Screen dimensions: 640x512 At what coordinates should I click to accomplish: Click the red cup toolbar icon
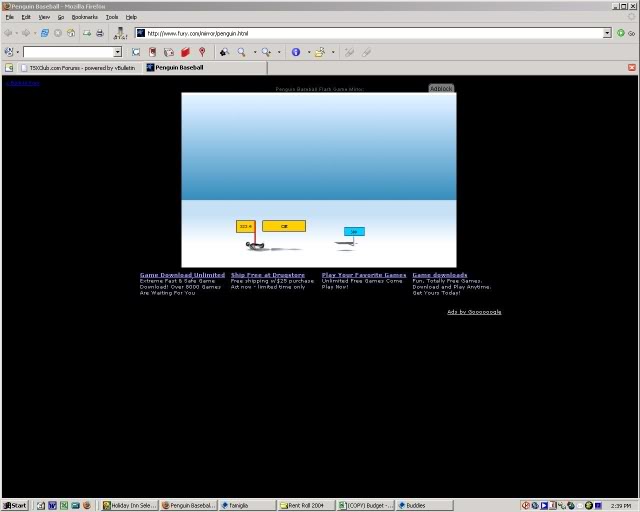(152, 52)
